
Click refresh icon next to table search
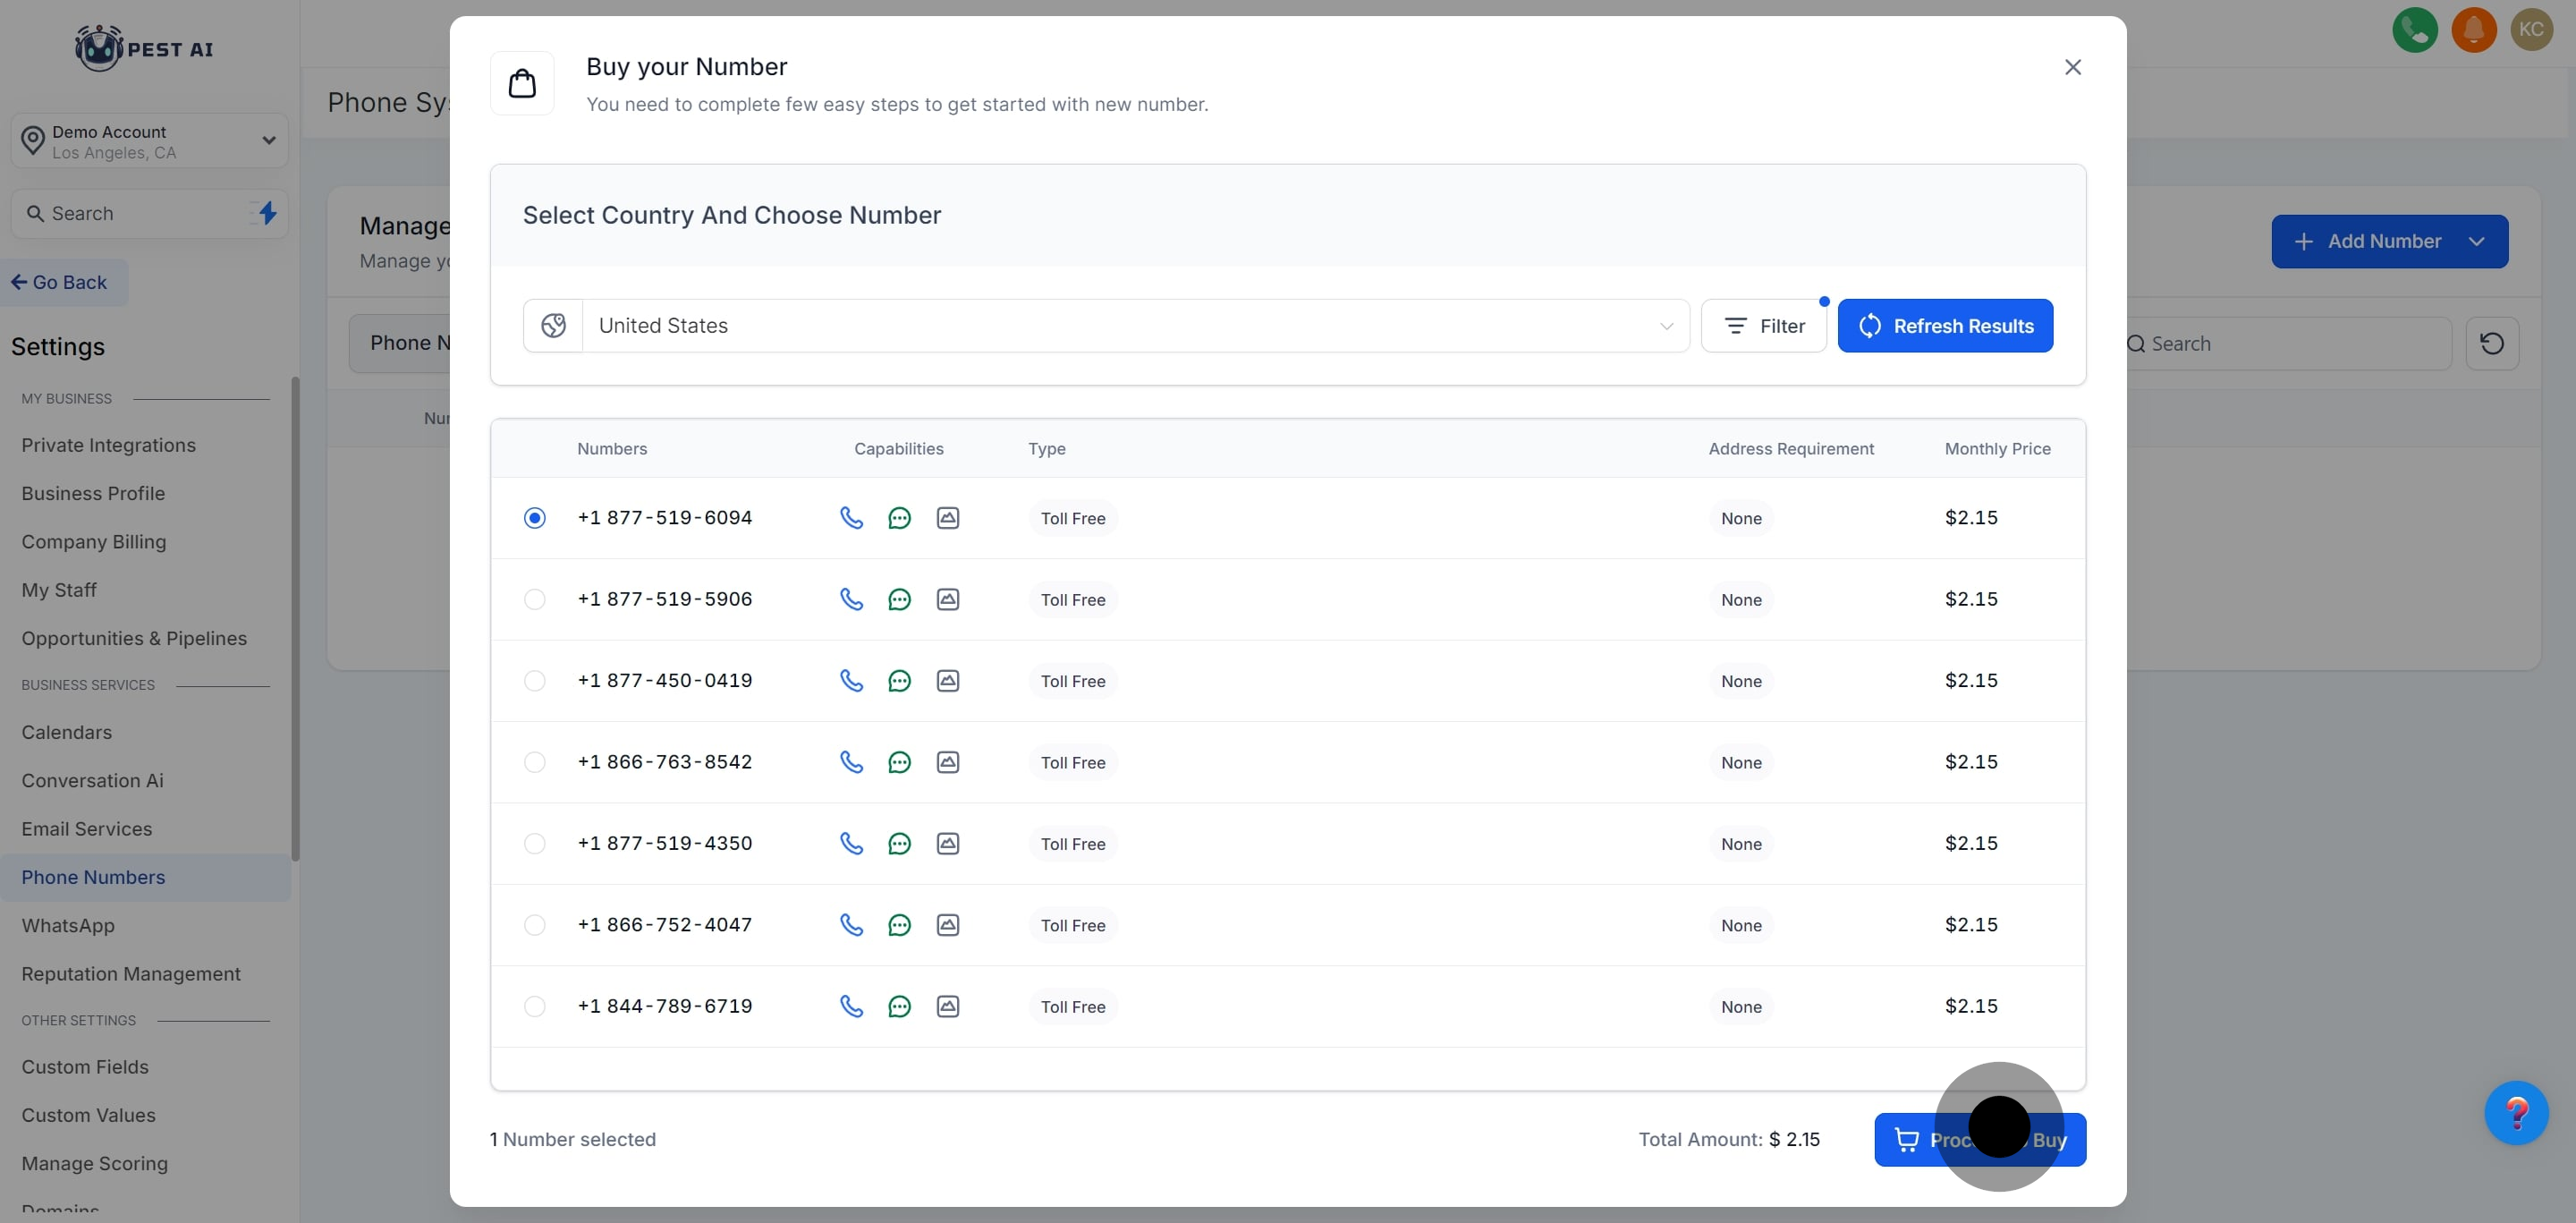[x=2491, y=344]
